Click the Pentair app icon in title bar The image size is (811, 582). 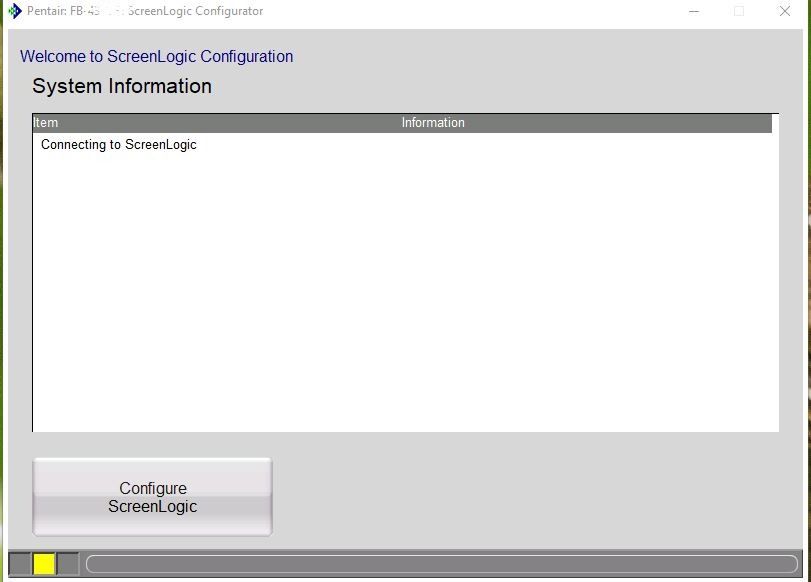tap(14, 11)
